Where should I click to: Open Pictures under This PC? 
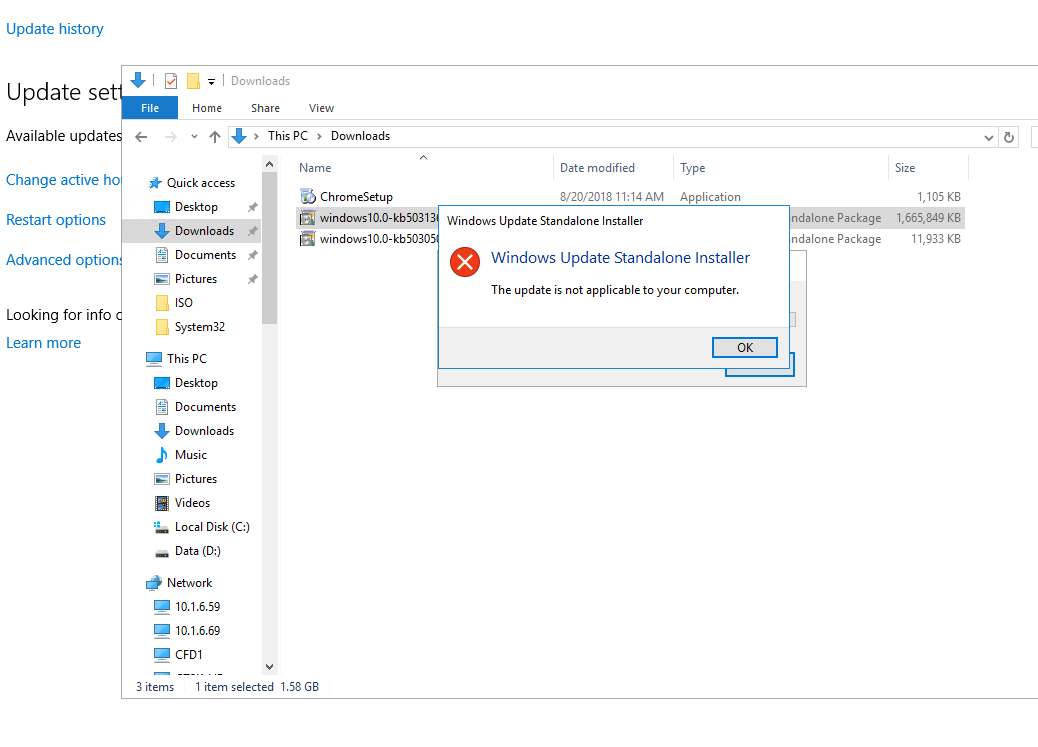point(195,479)
